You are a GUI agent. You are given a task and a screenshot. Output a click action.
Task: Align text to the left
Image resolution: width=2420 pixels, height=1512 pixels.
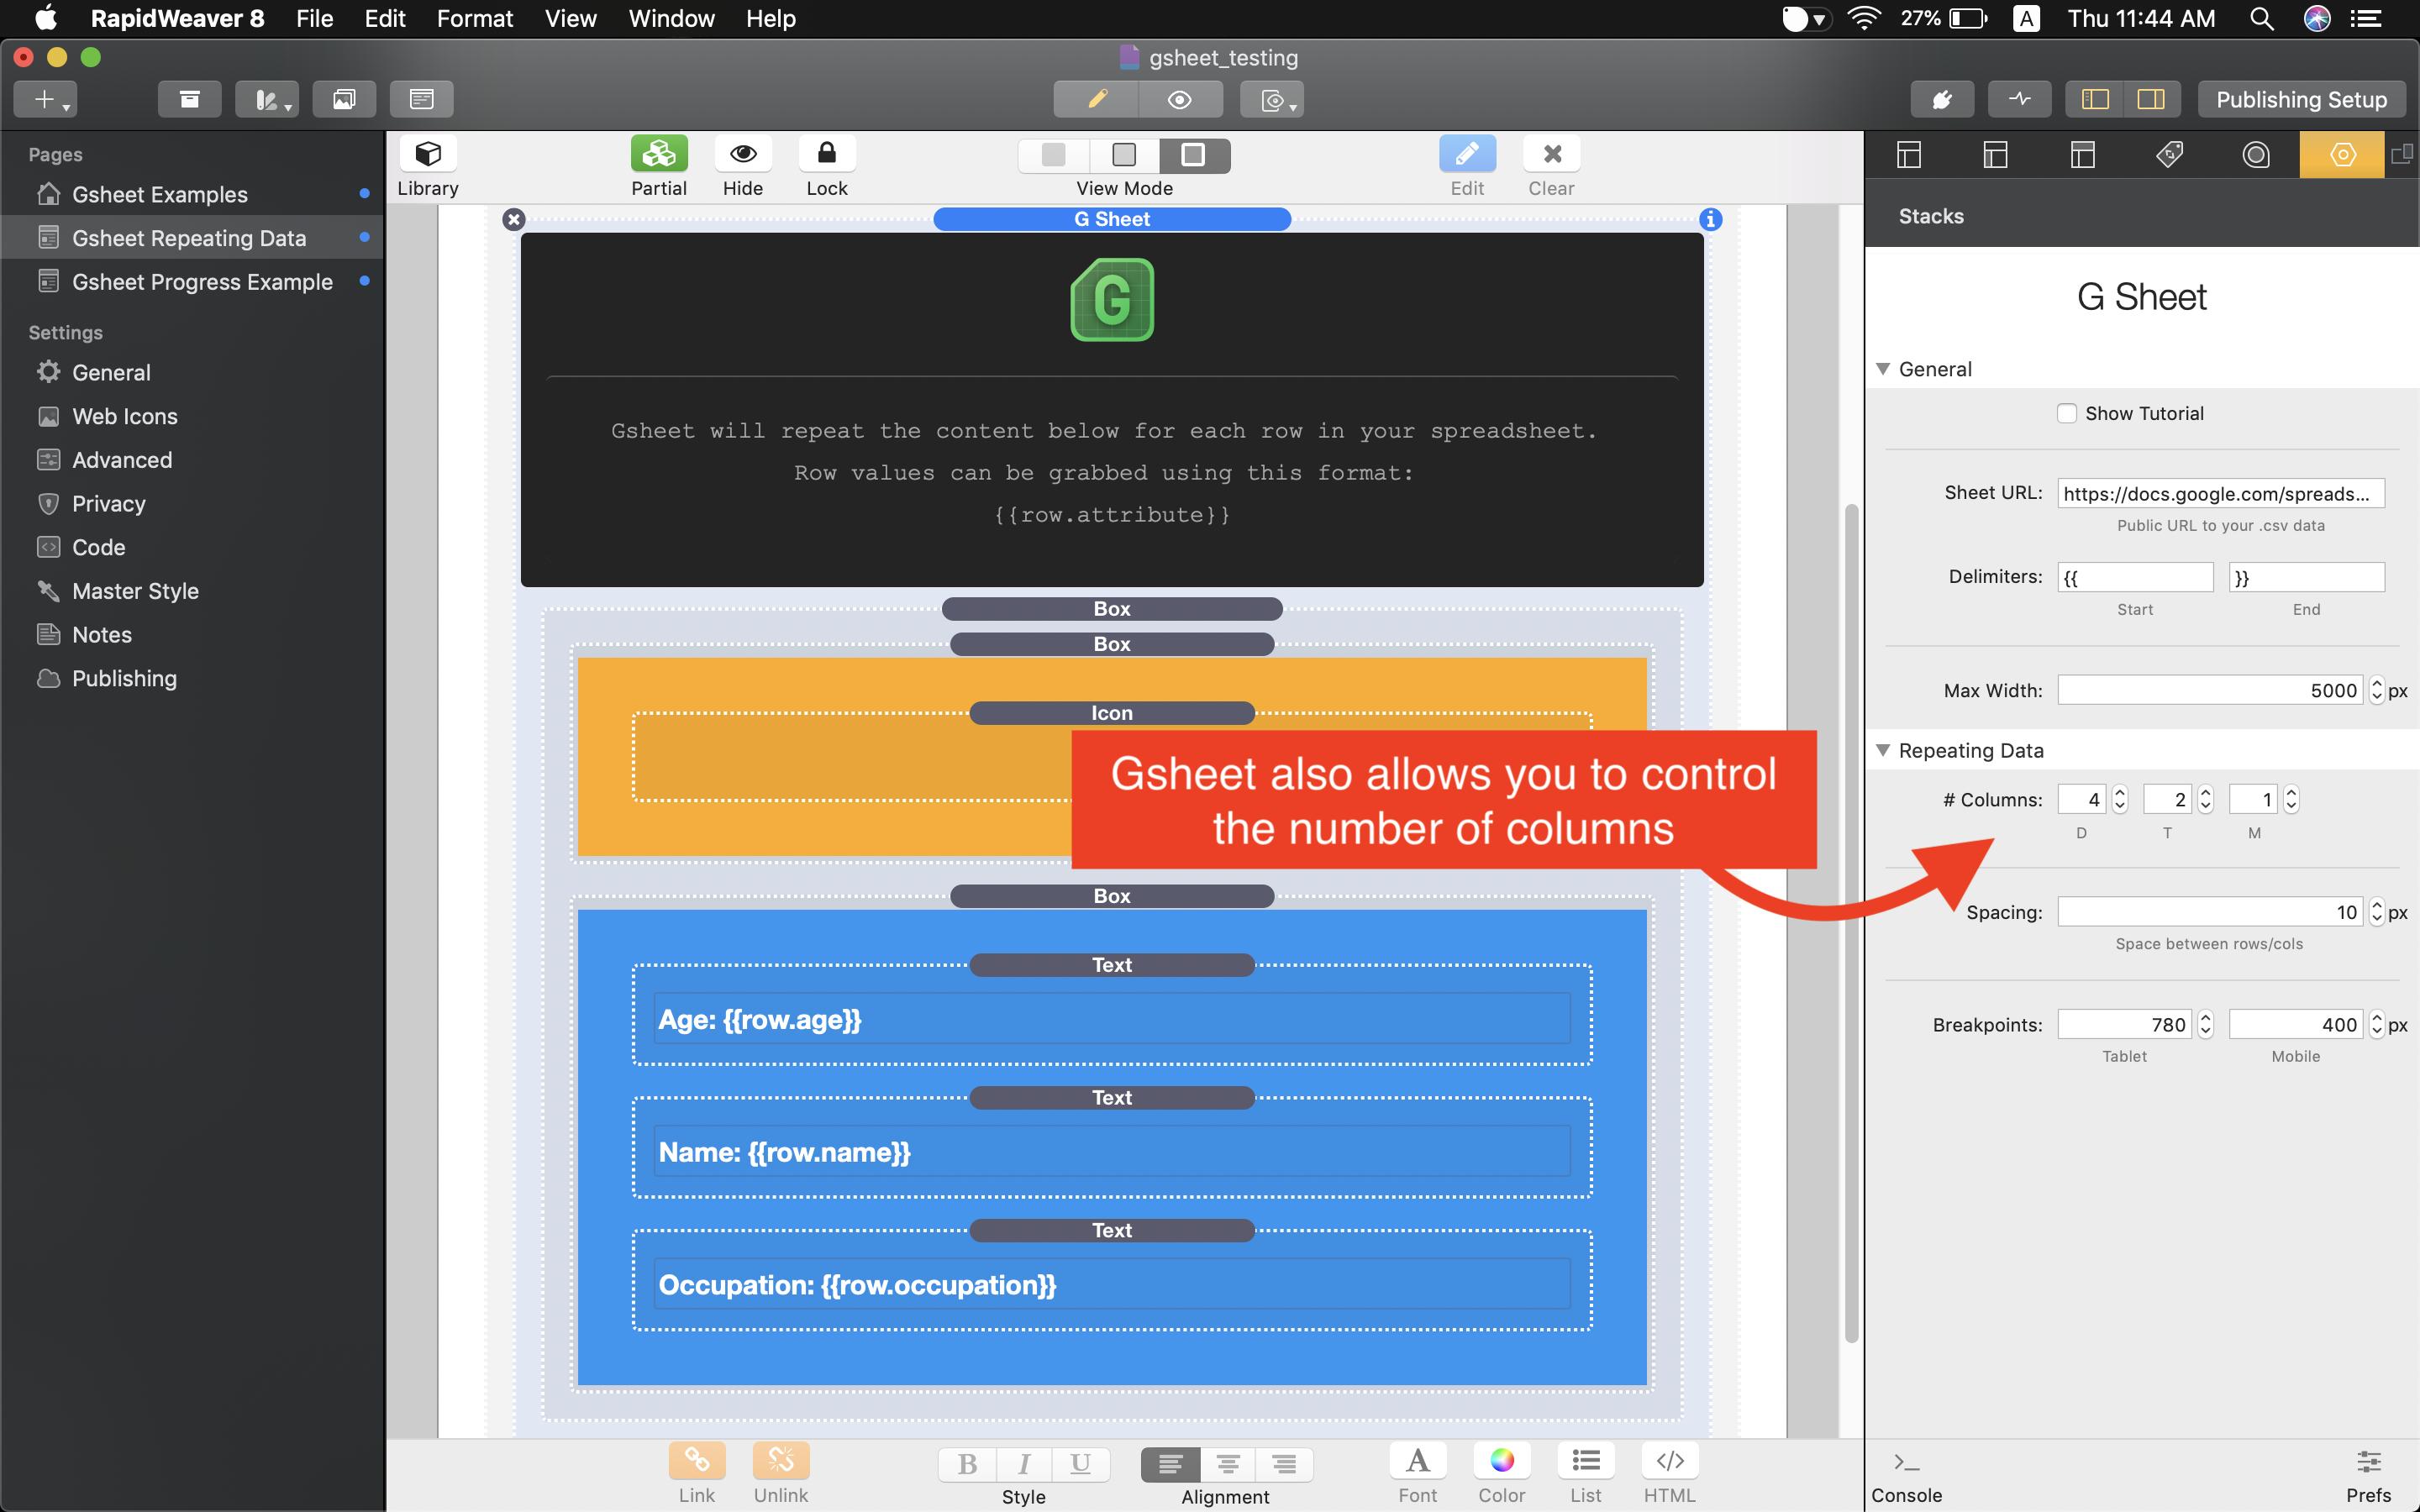1170,1464
